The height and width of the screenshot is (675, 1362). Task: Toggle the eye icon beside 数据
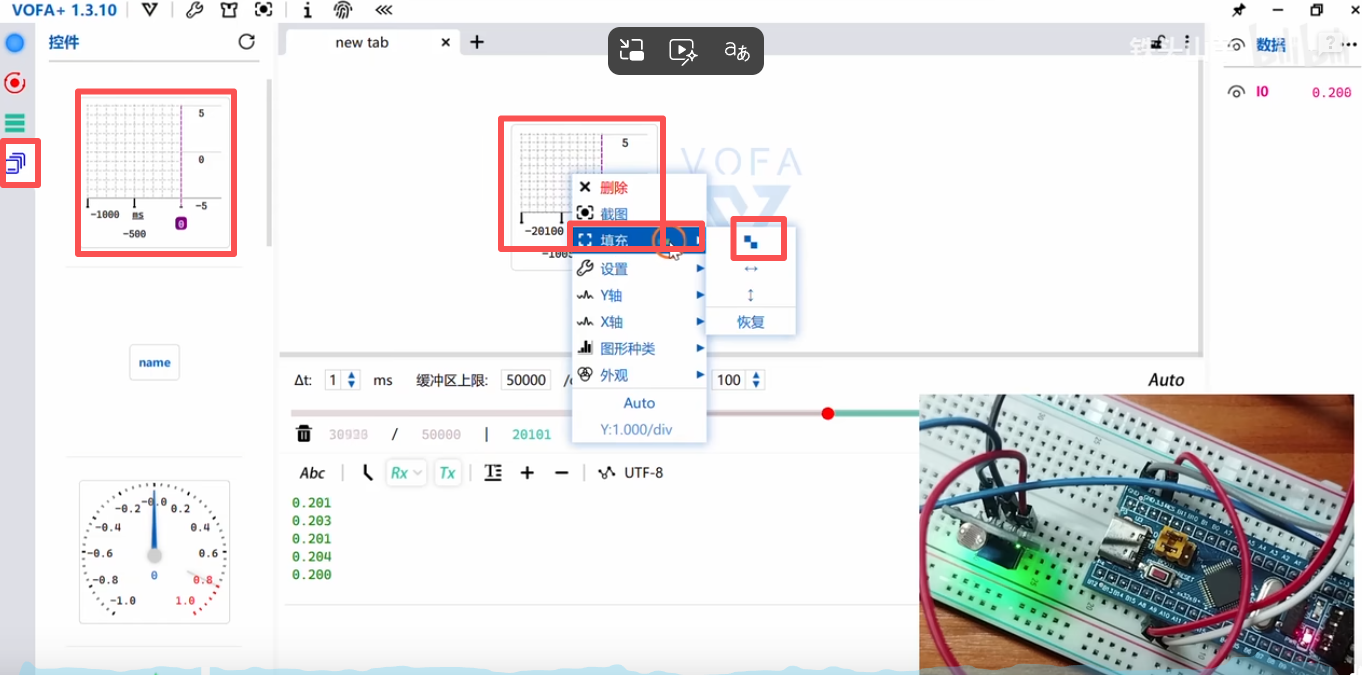point(1237,45)
